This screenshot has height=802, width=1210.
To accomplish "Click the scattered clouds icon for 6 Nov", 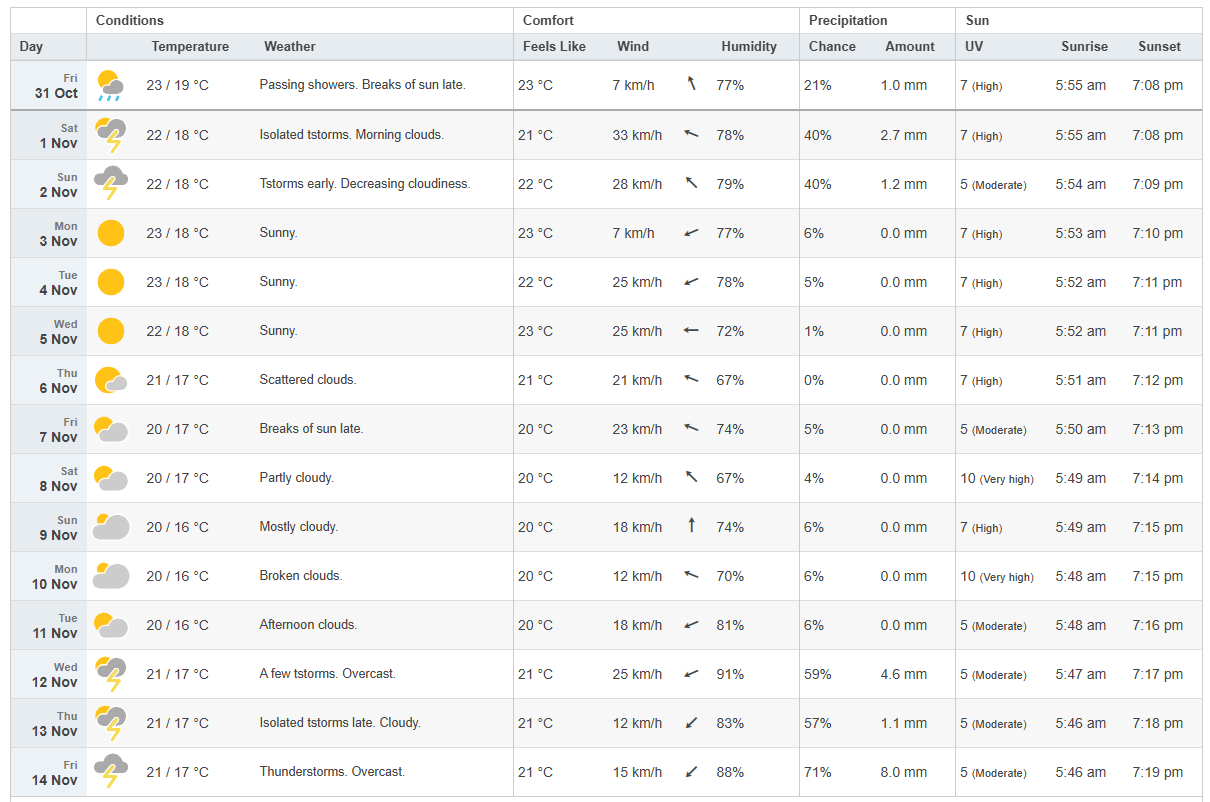I will [110, 380].
